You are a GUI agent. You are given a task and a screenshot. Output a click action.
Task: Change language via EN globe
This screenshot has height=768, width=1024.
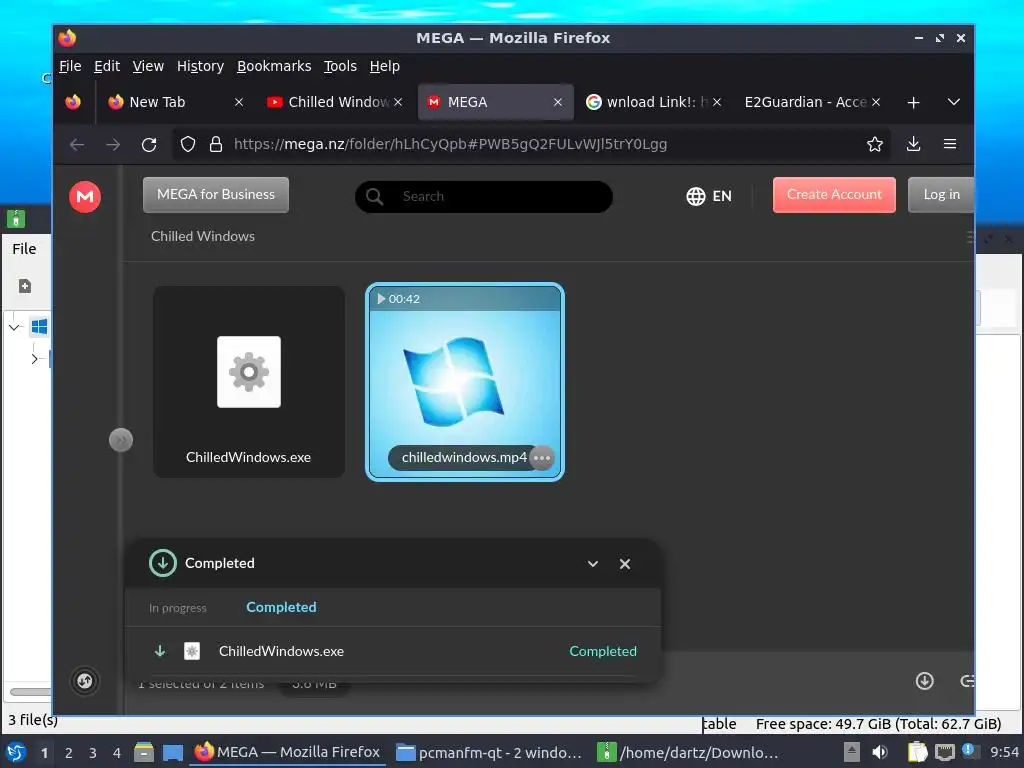pos(709,196)
